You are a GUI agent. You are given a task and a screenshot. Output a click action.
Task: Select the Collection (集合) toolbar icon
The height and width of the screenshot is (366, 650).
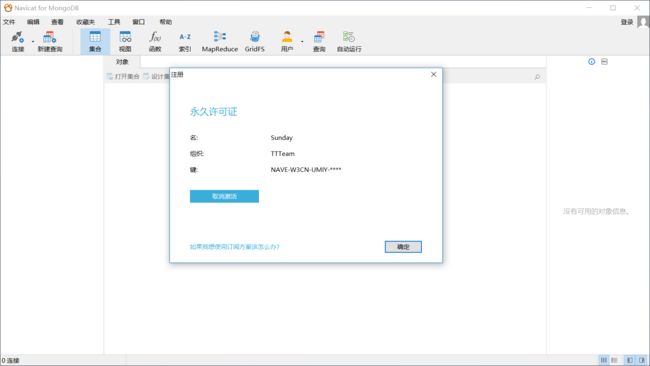[x=95, y=41]
